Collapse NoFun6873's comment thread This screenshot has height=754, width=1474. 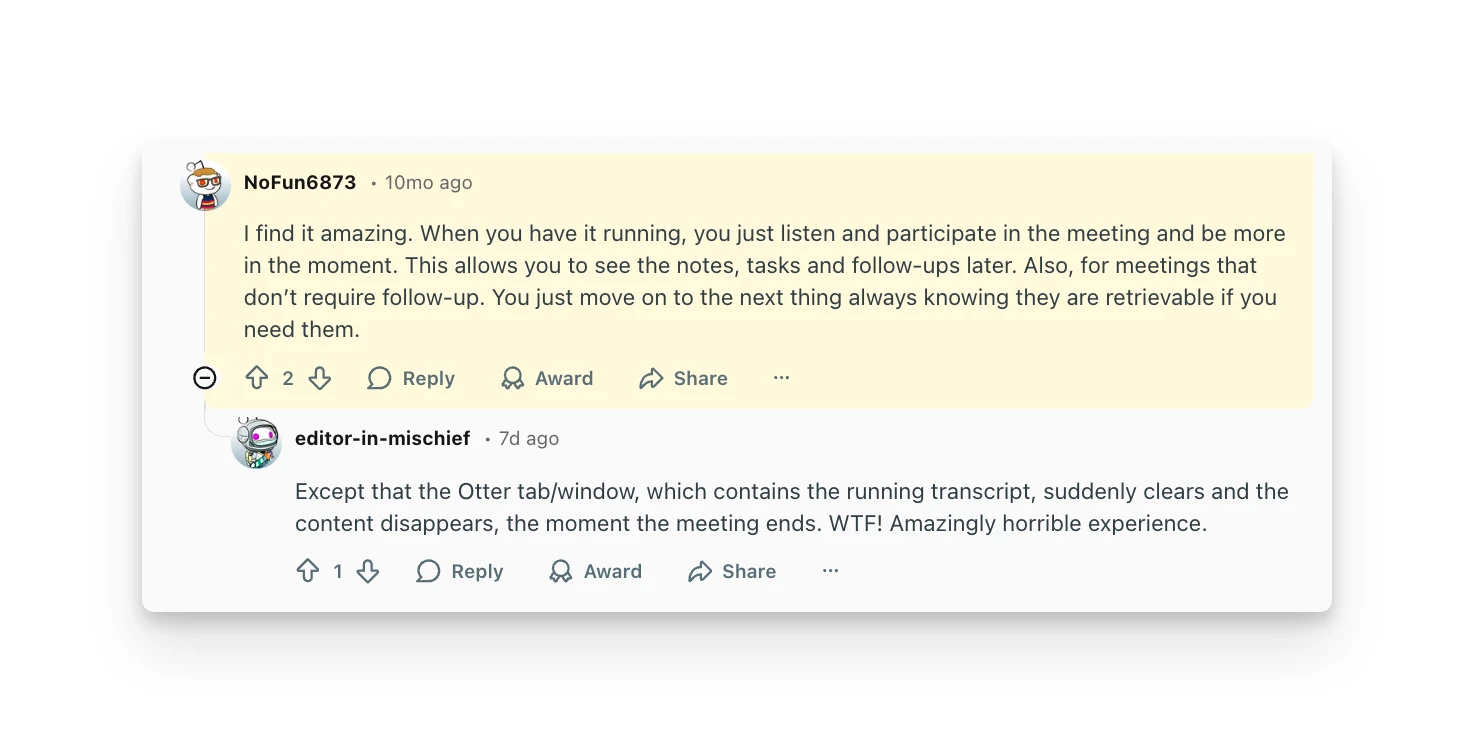point(204,378)
